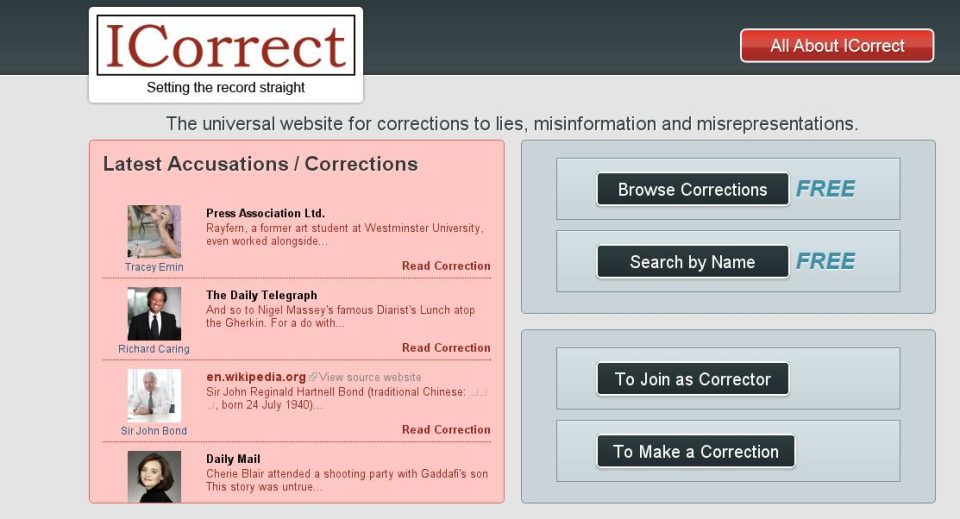The height and width of the screenshot is (519, 960).
Task: Click the Daily Mail heading
Action: tap(233, 459)
